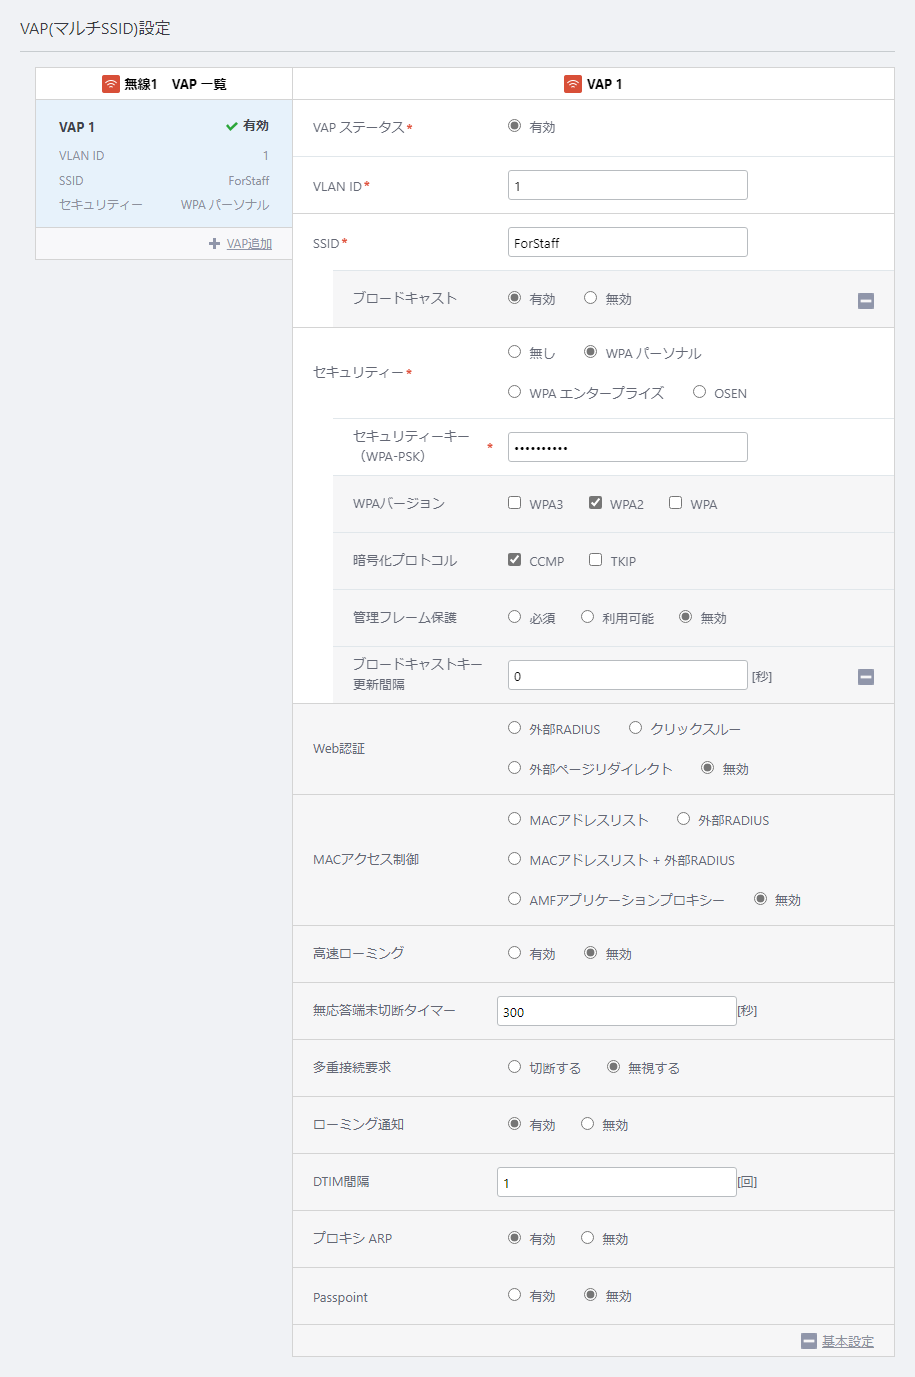Screen dimensions: 915x1377
Task: Click the SSID field containing ForStaff
Action: pyautogui.click(x=628, y=242)
